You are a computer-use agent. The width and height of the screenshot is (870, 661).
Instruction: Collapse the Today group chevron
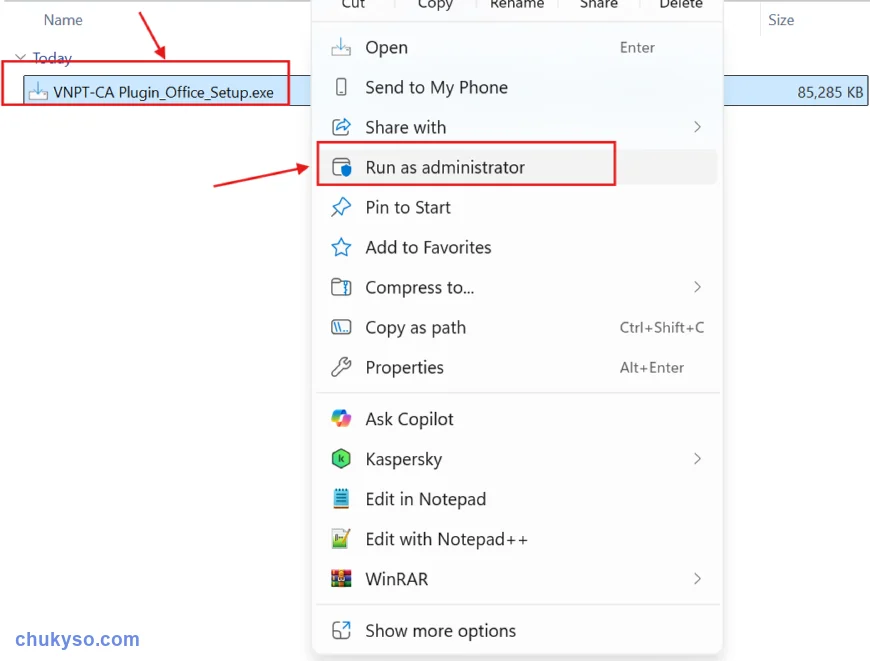20,57
